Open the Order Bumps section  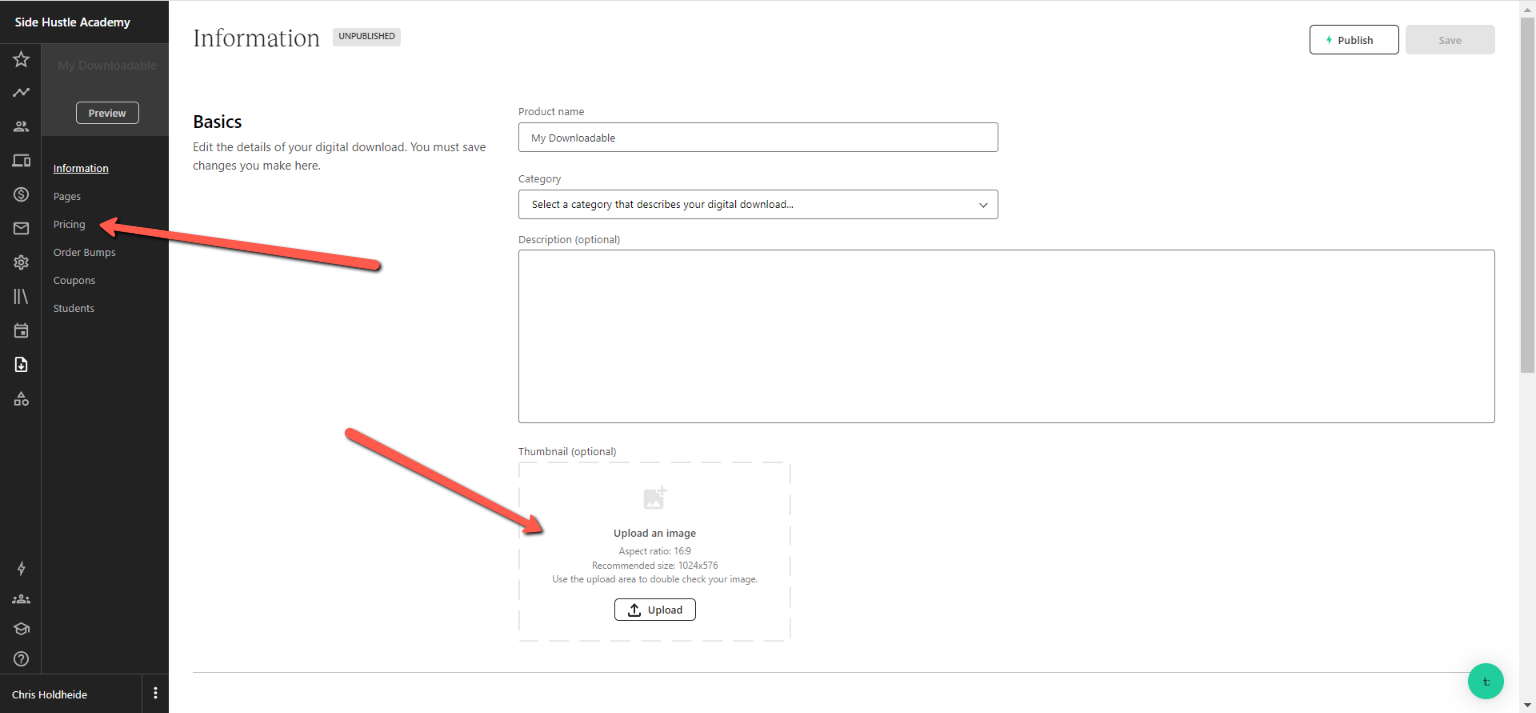point(84,252)
